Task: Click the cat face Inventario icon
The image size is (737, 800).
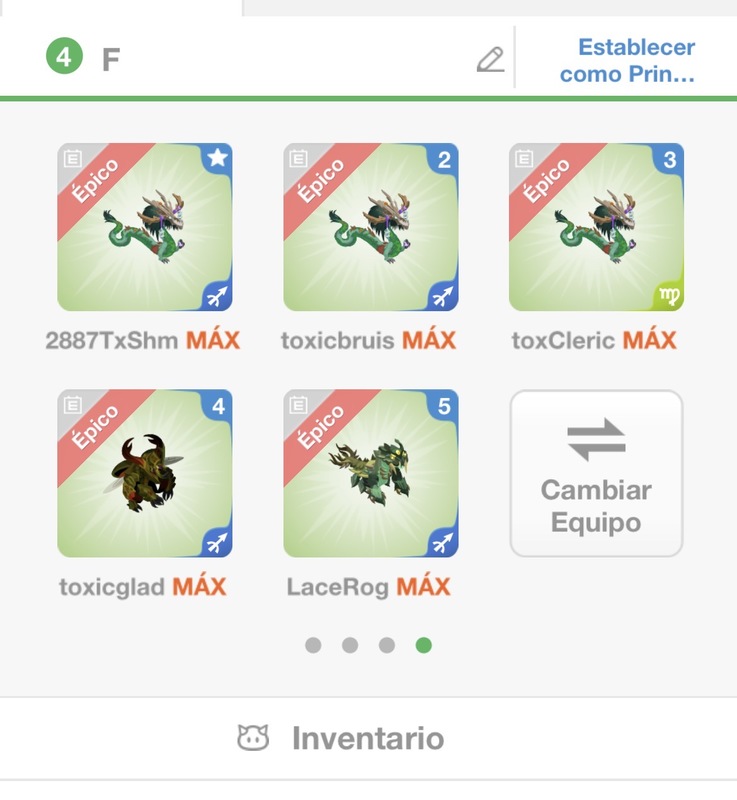Action: pyautogui.click(x=253, y=738)
